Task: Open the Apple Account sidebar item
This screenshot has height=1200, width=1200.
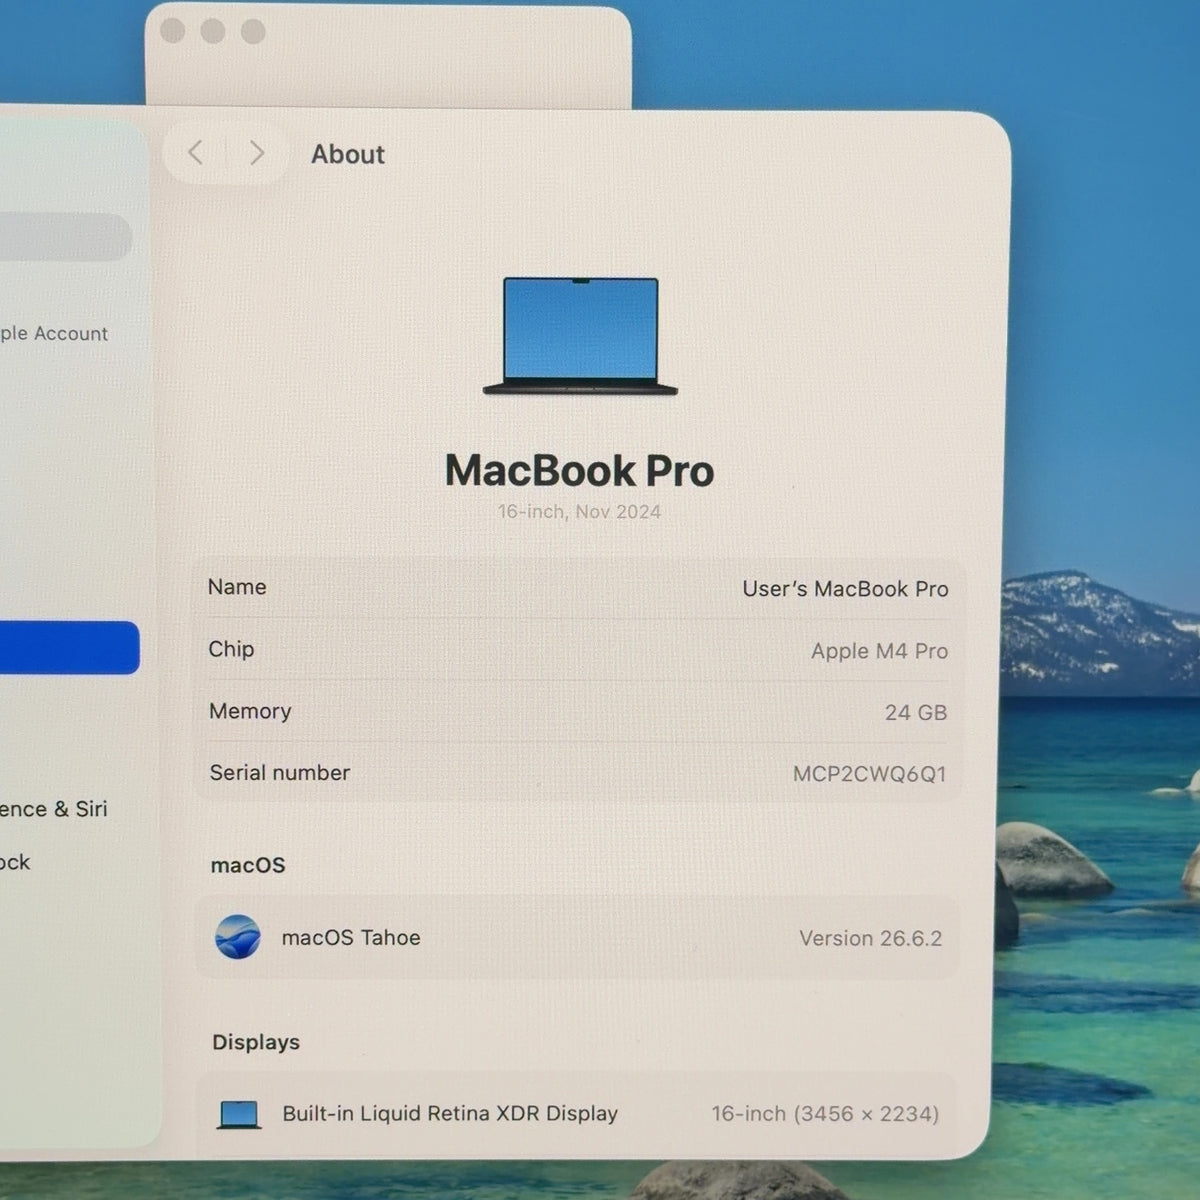Action: click(x=54, y=334)
